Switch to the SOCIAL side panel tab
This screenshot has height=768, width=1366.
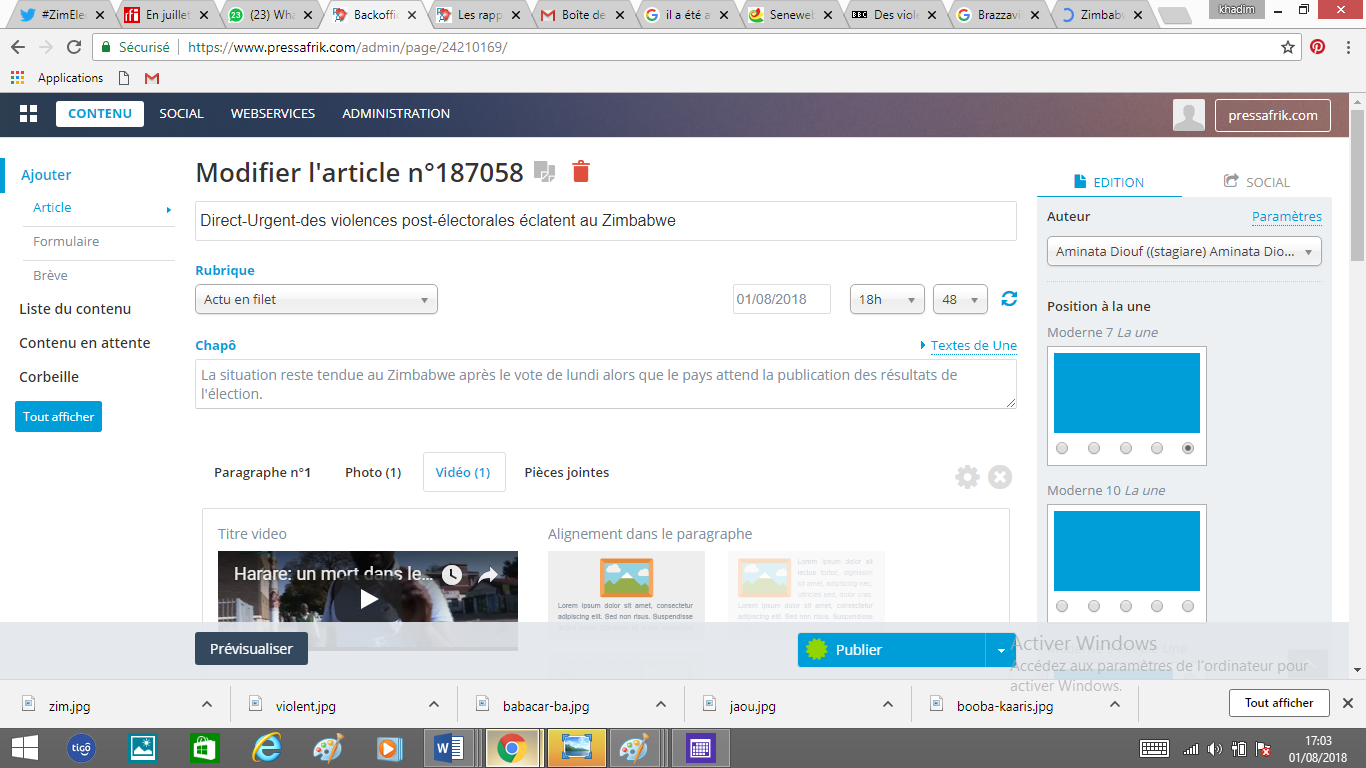pyautogui.click(x=1257, y=182)
